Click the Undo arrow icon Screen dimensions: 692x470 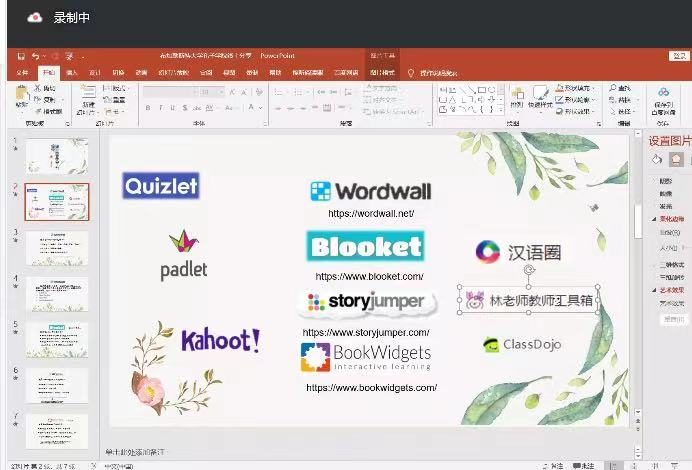pyautogui.click(x=35, y=56)
